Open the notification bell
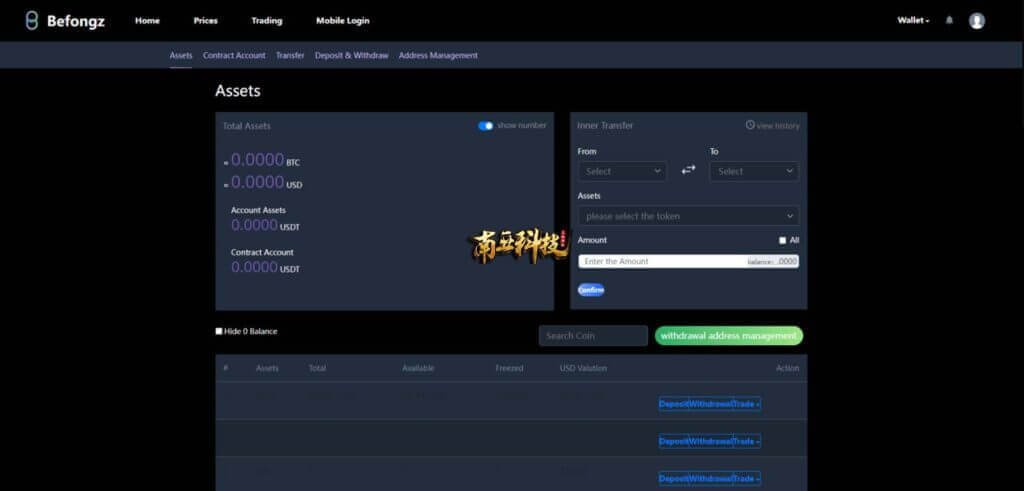This screenshot has height=491, width=1024. click(x=949, y=20)
